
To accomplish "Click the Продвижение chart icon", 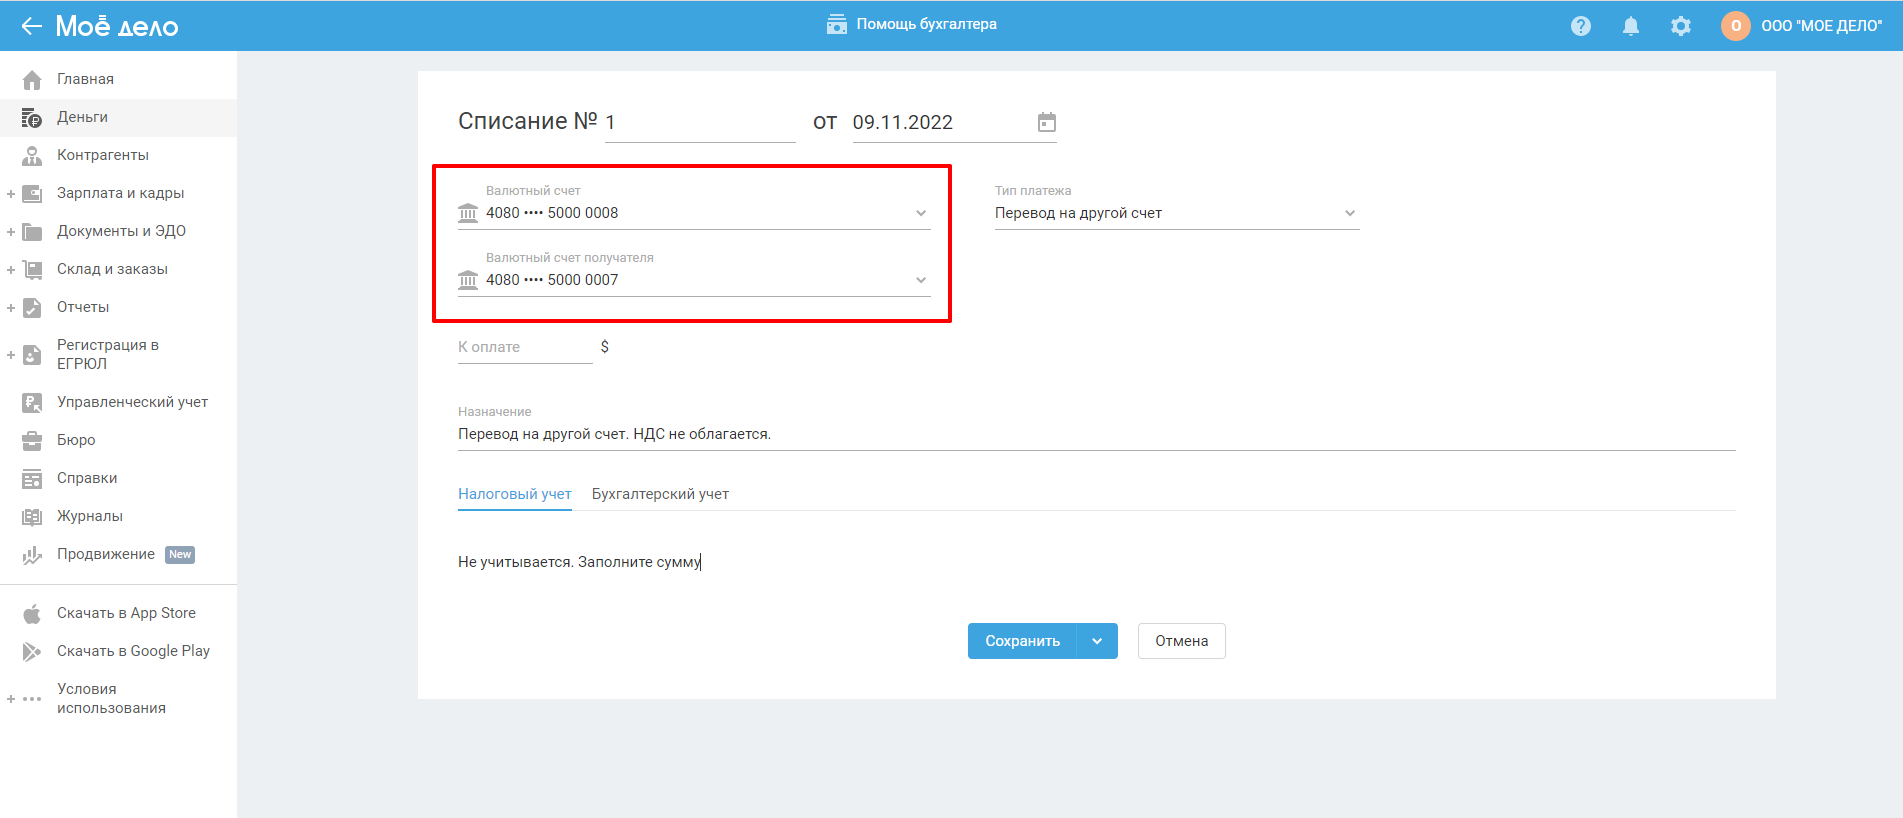I will (32, 554).
